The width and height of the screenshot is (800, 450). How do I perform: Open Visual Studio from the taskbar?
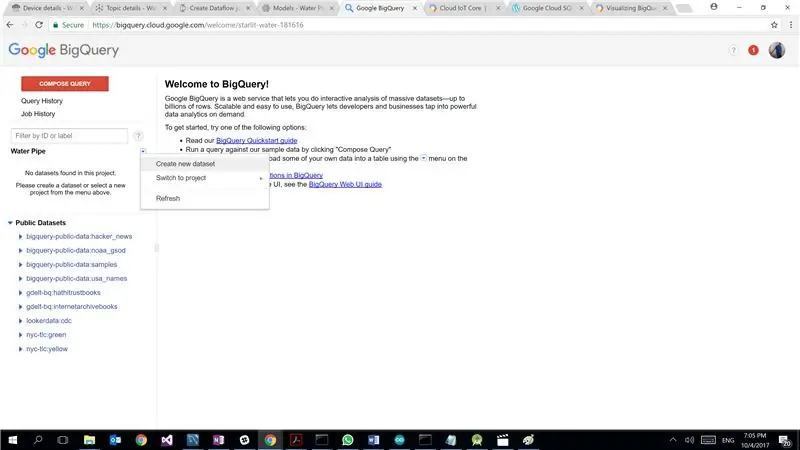(x=167, y=440)
